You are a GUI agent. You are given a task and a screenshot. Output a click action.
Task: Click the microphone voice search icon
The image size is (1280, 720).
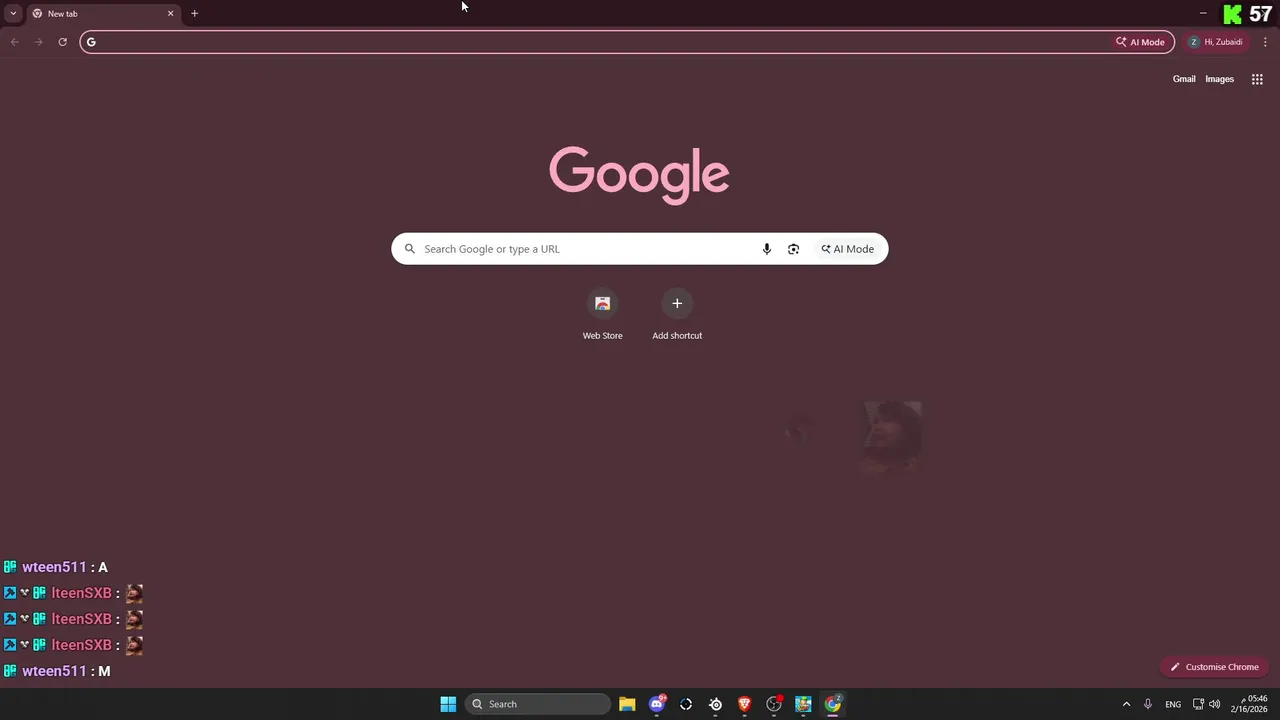767,249
